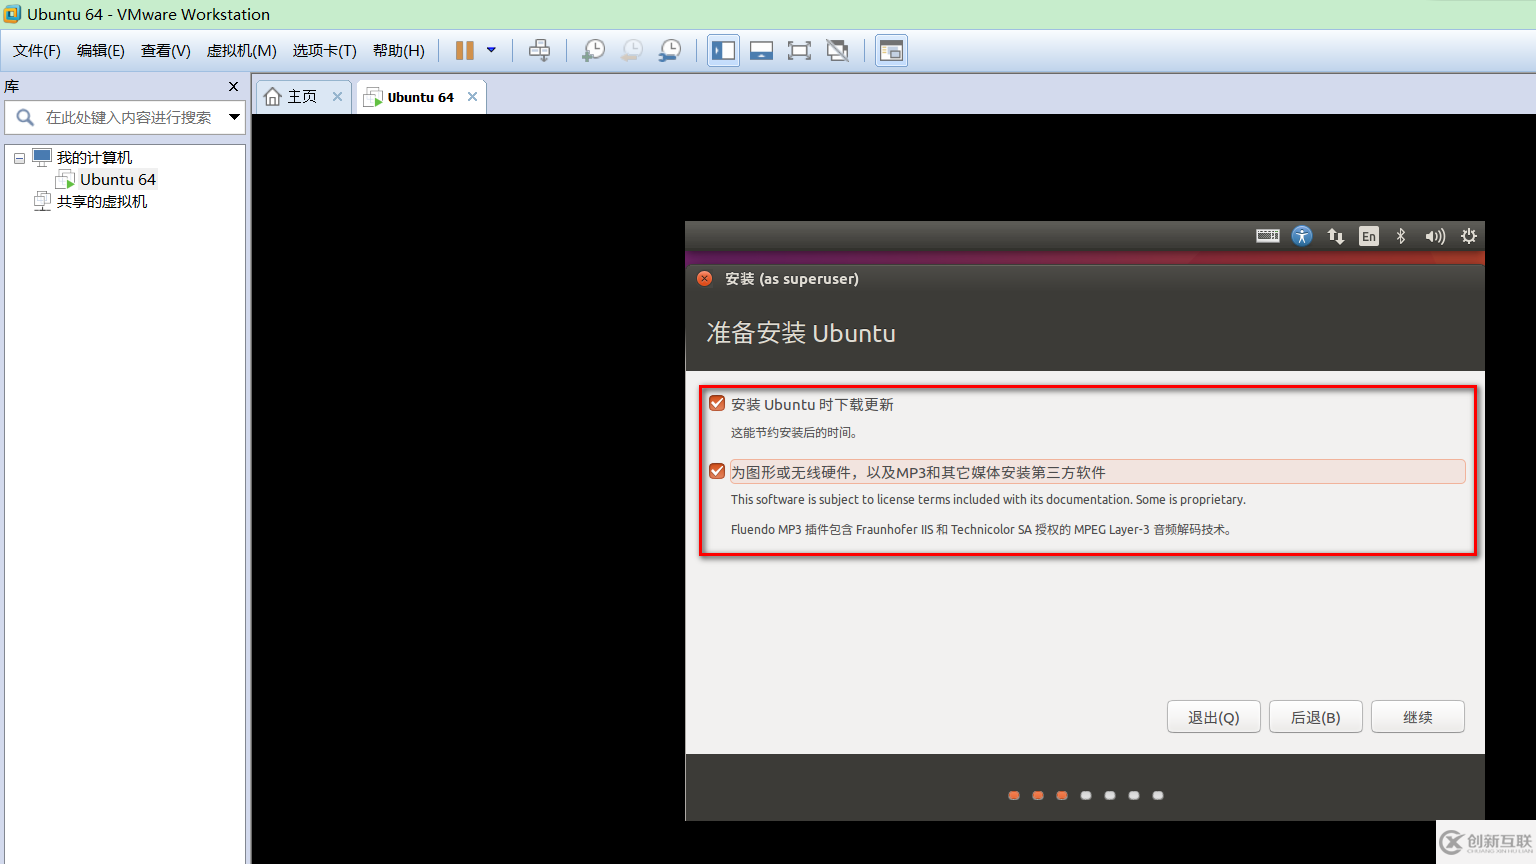Click 准备安装 Ubuntu heading text
Viewport: 1536px width, 864px height.
(x=801, y=333)
